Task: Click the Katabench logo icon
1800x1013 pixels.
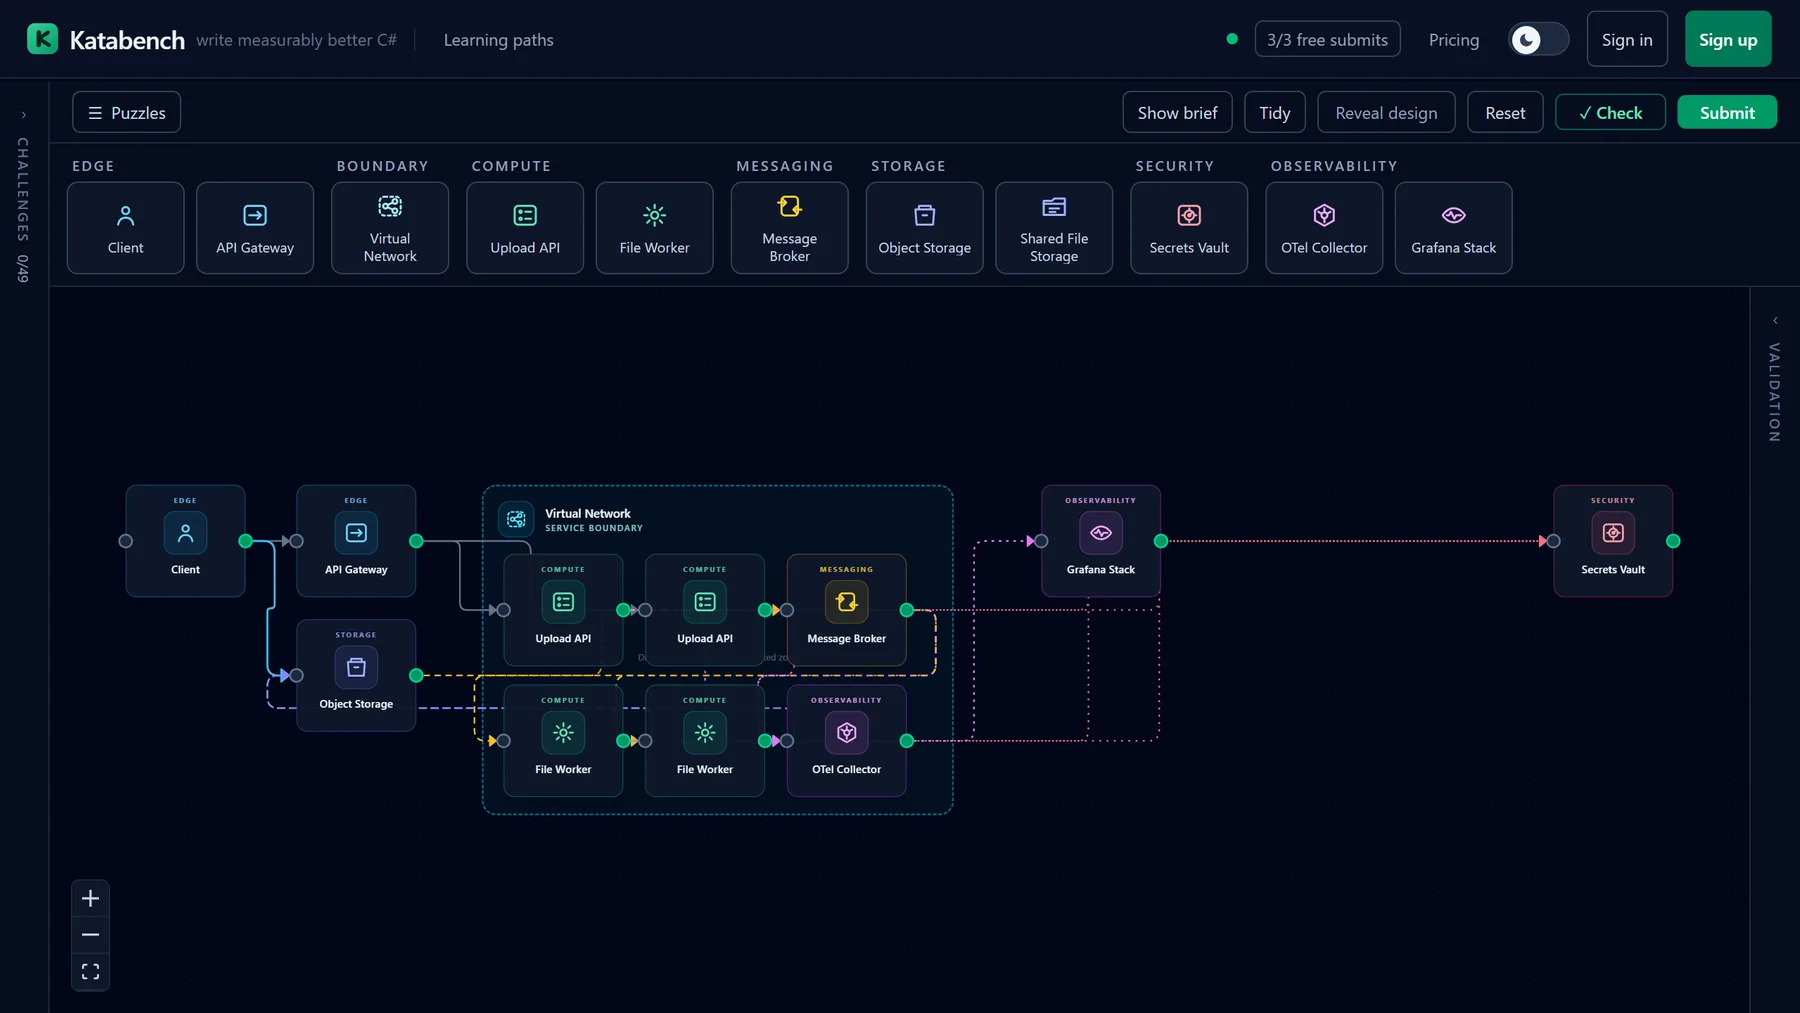Action: click(42, 39)
